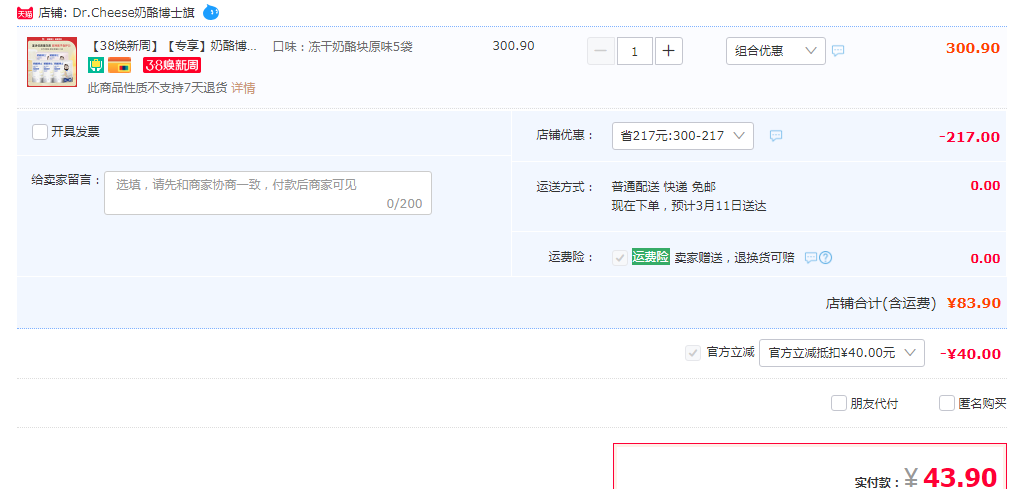Click the red 38焕新周 promotion tag
Viewport: 1023px width, 489px height.
click(172, 65)
